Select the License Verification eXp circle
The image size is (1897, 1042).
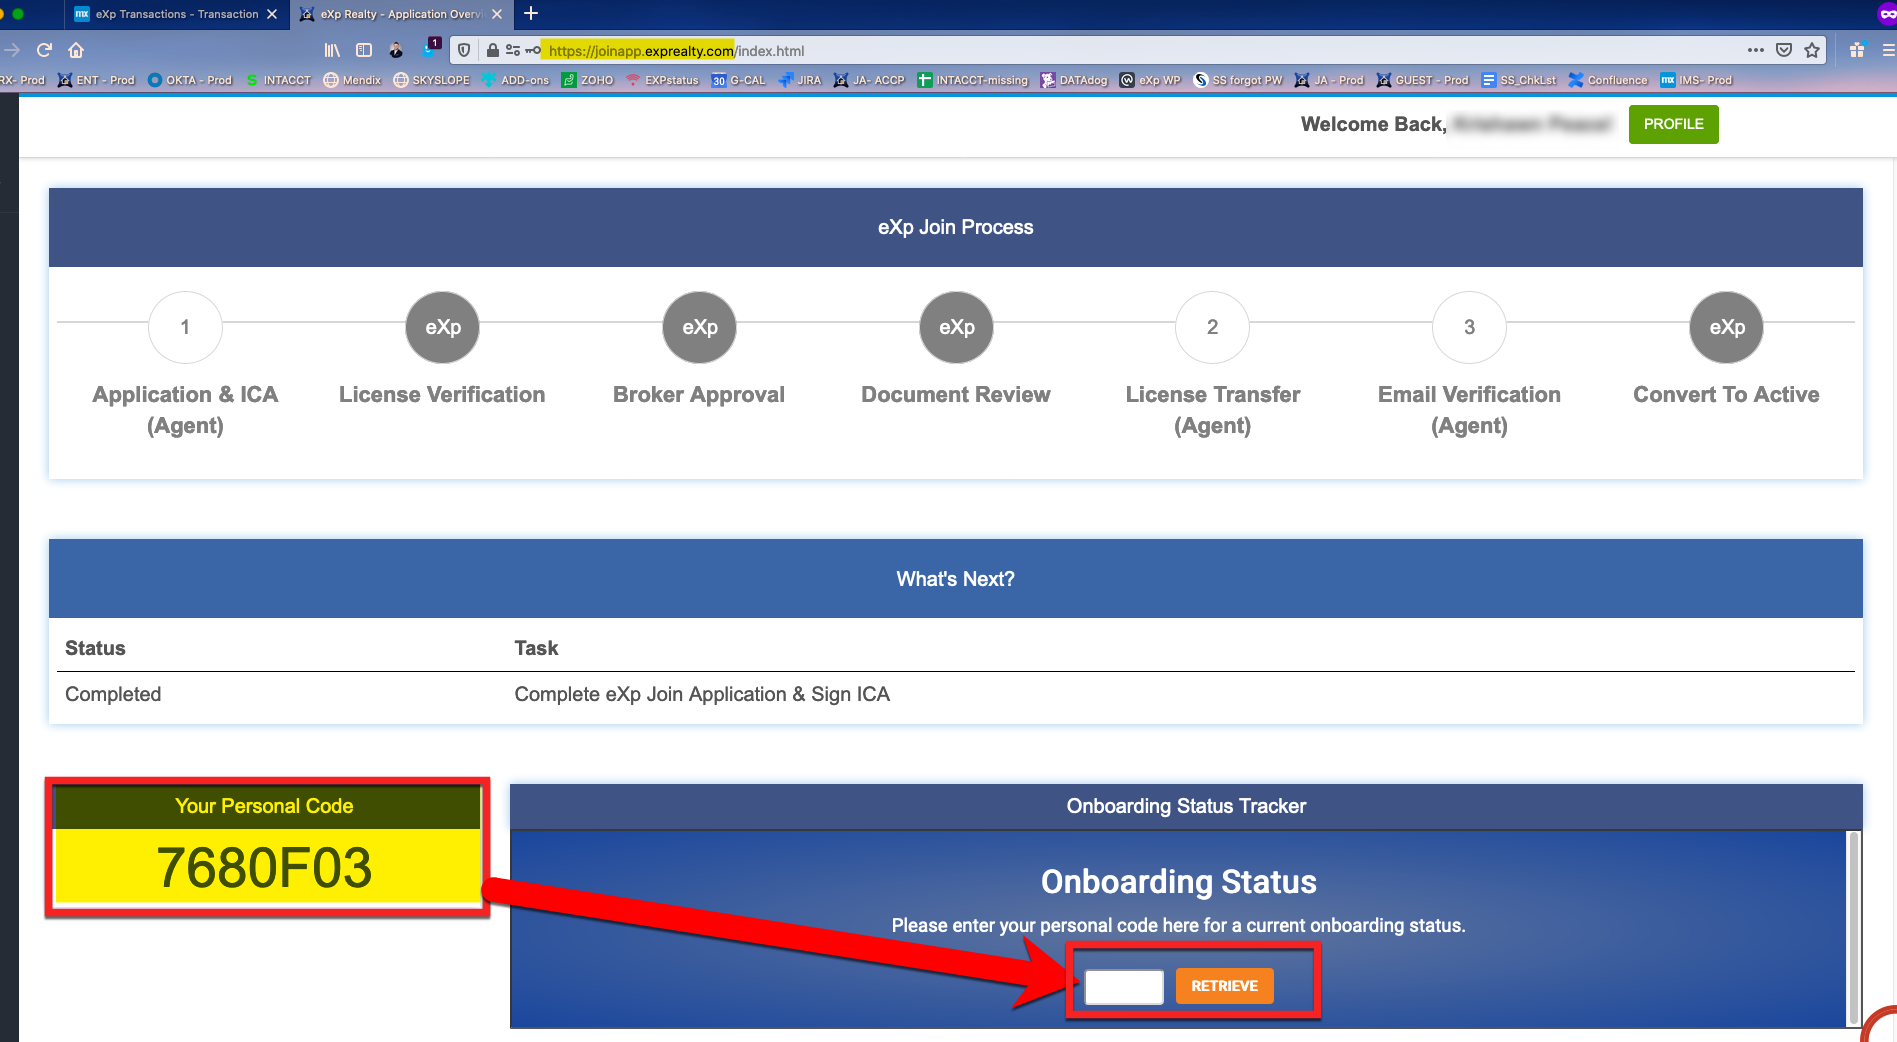(x=442, y=327)
